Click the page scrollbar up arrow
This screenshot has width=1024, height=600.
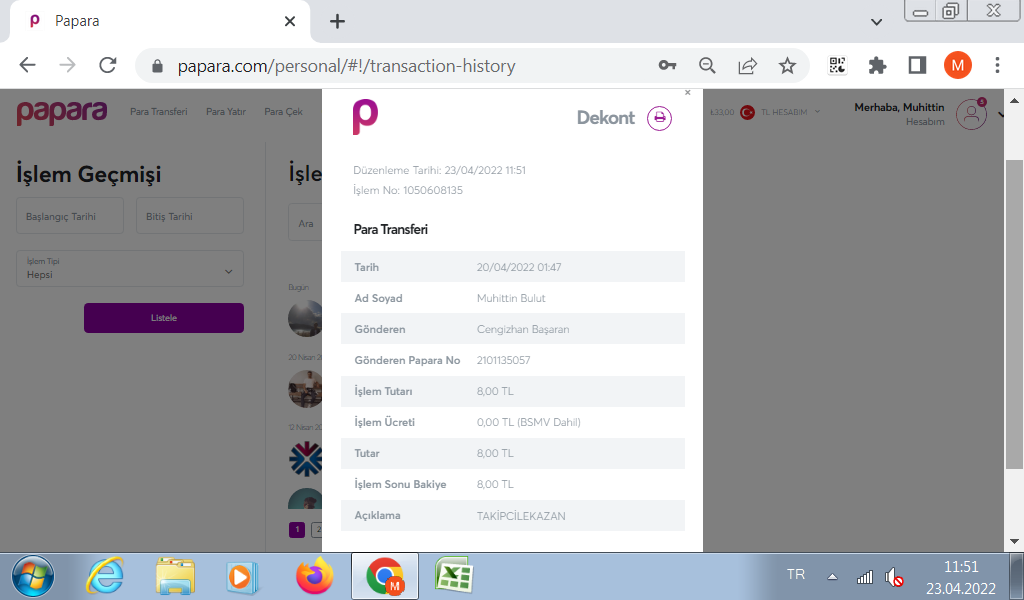tap(1014, 101)
